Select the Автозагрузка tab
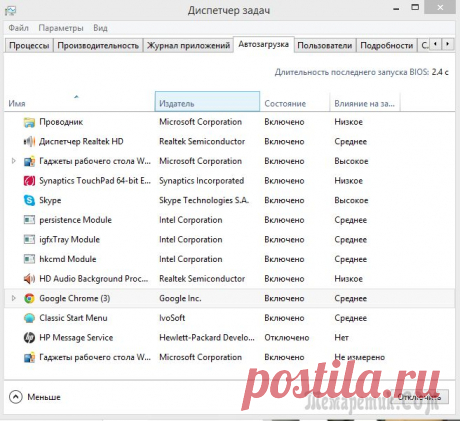The image size is (460, 421). click(263, 44)
